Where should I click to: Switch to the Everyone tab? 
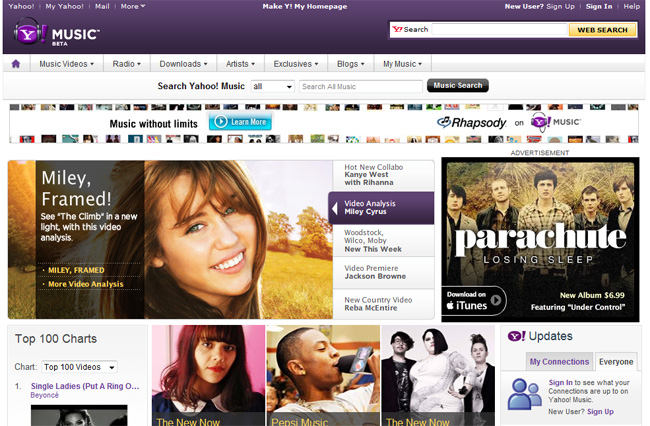click(616, 362)
